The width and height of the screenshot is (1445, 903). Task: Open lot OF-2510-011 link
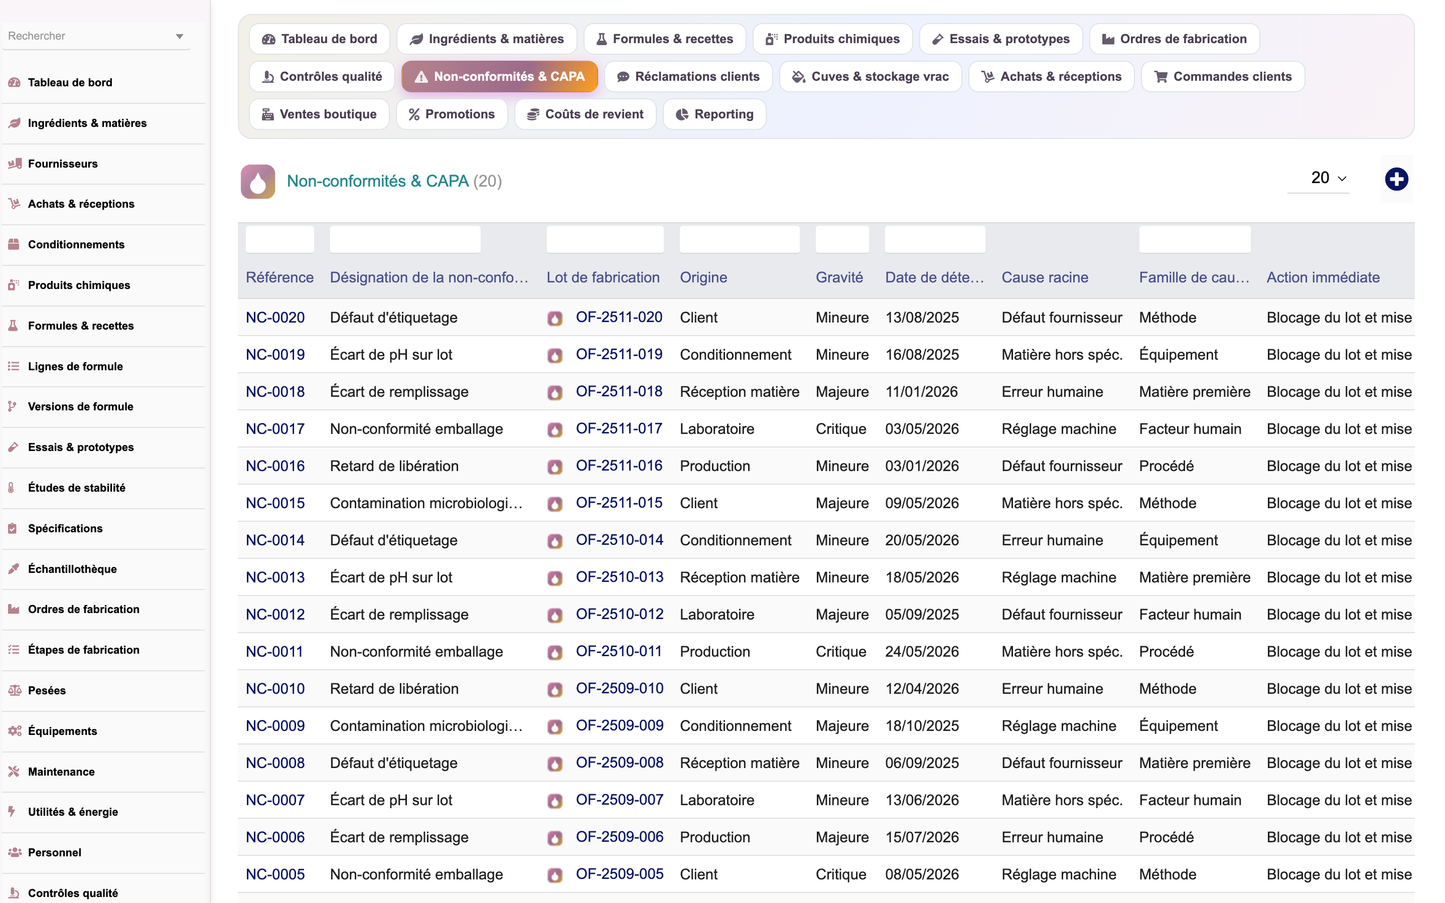point(619,651)
